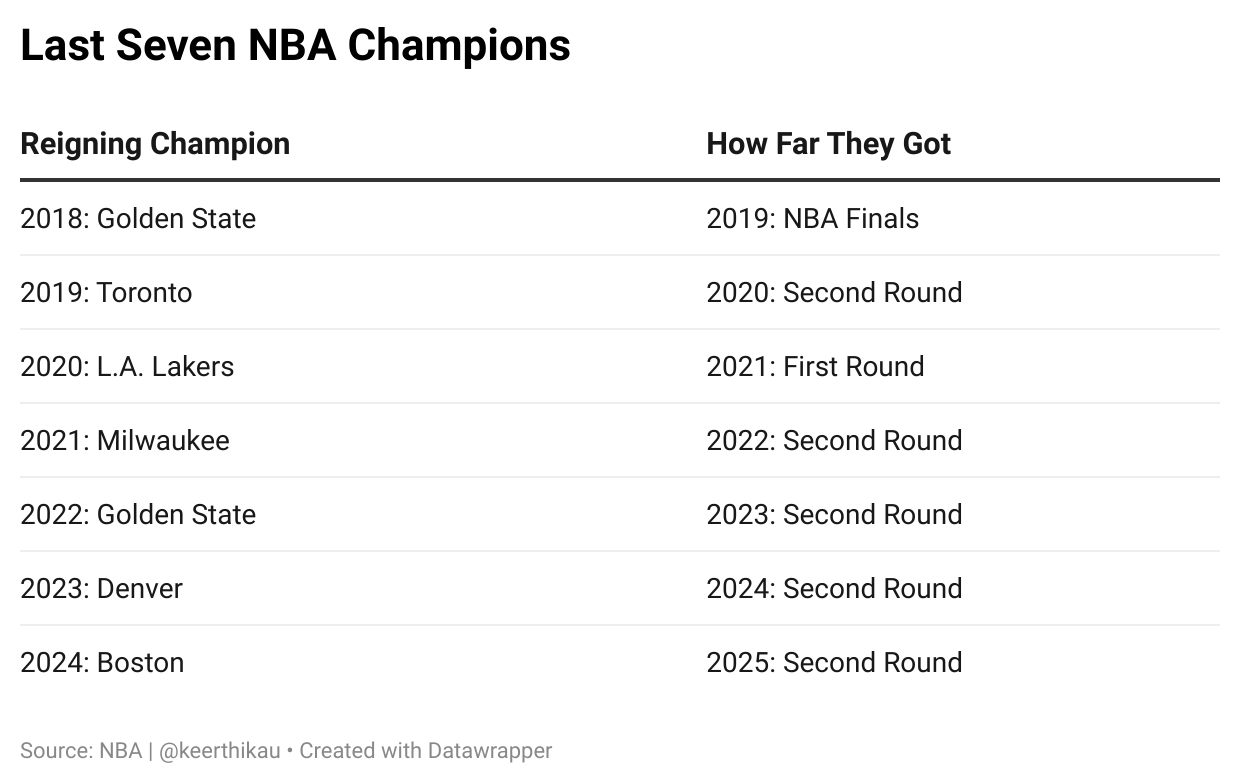The height and width of the screenshot is (784, 1240).
Task: Click the "2022: Second Round" result cell
Action: click(x=834, y=441)
